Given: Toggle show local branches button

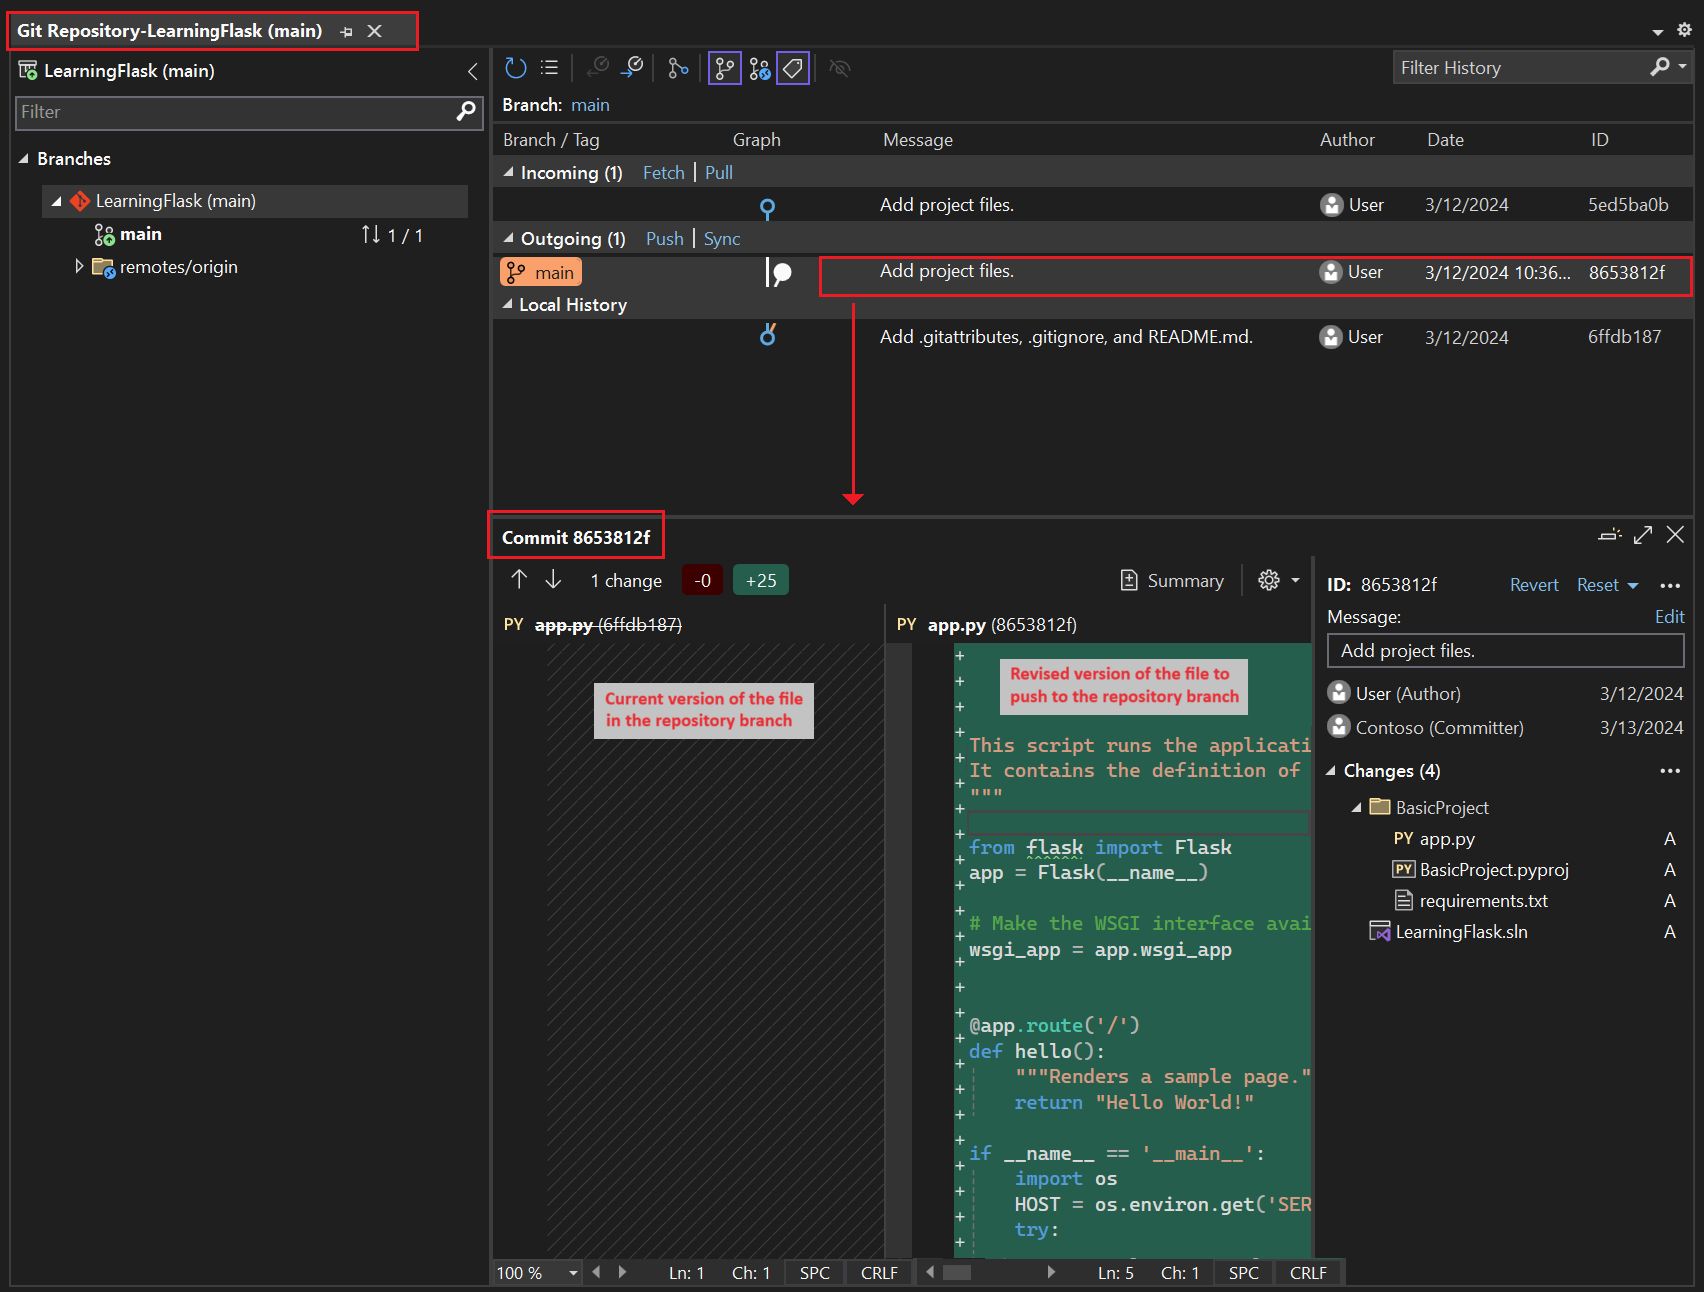Looking at the screenshot, I should click(x=724, y=68).
